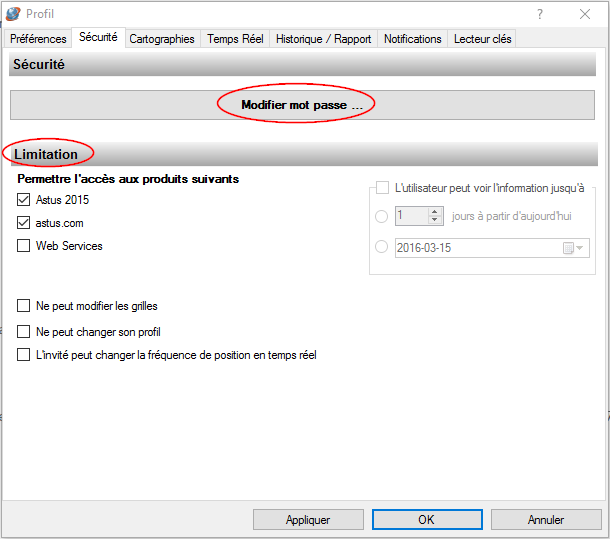Switch to the Préférences tab
Image resolution: width=610 pixels, height=539 pixels.
[38, 39]
